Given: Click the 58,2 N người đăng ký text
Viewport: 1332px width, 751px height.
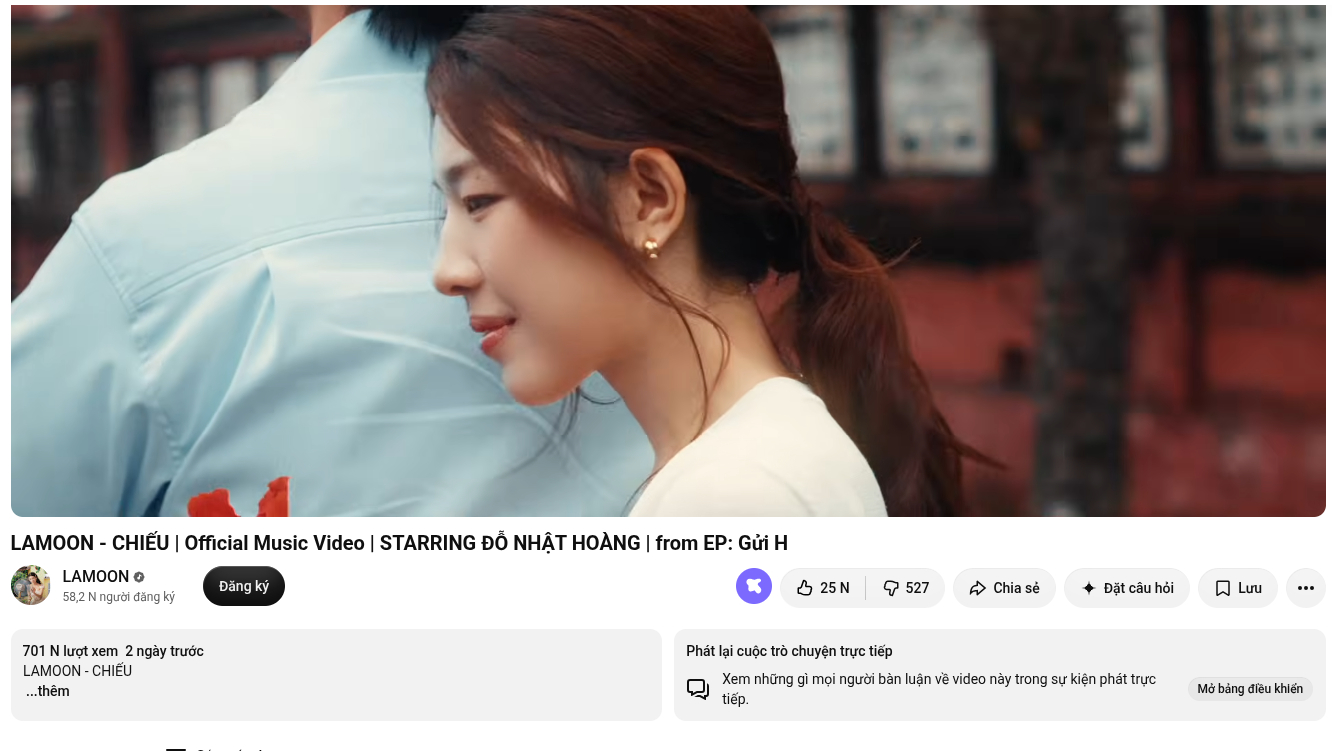Looking at the screenshot, I should [x=119, y=597].
